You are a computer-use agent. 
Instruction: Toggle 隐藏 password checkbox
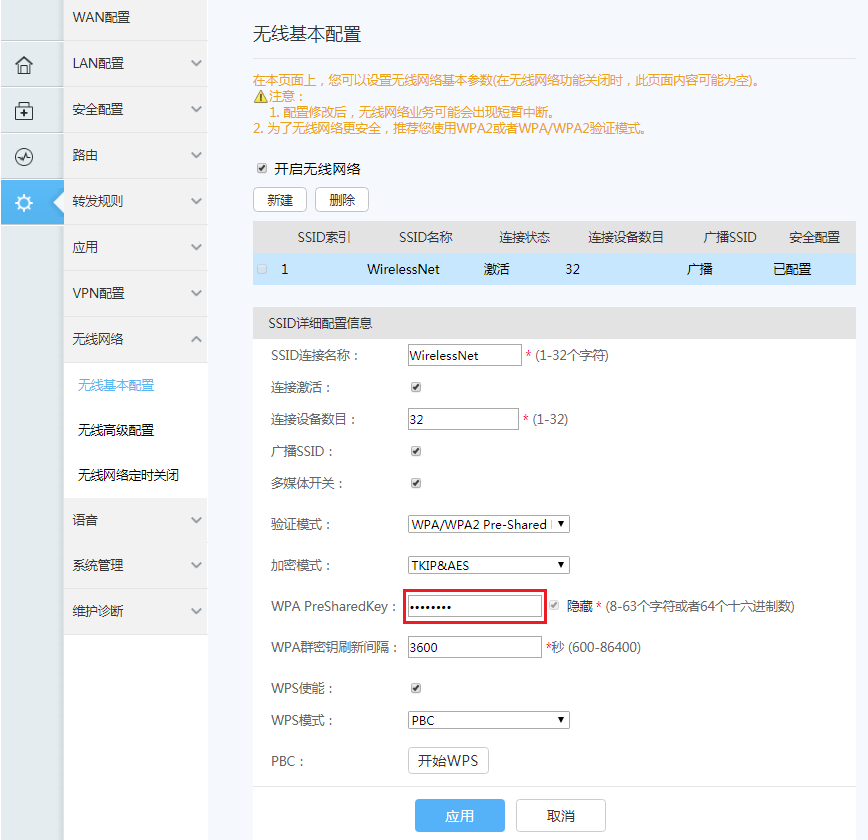tap(554, 605)
